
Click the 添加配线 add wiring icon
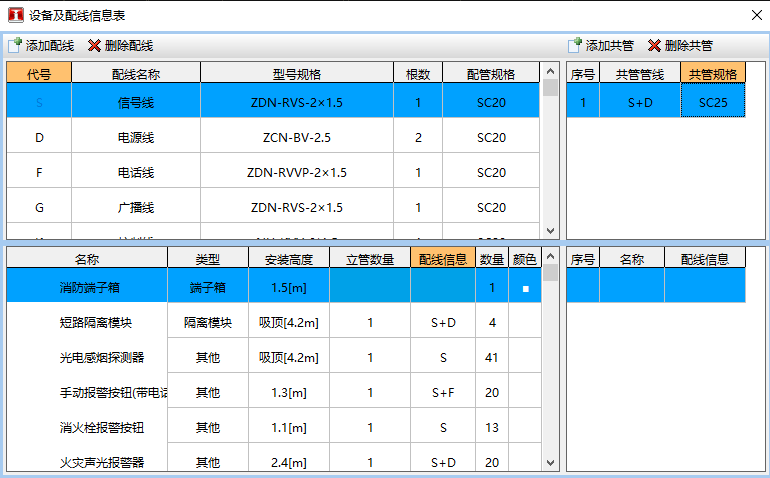point(15,46)
